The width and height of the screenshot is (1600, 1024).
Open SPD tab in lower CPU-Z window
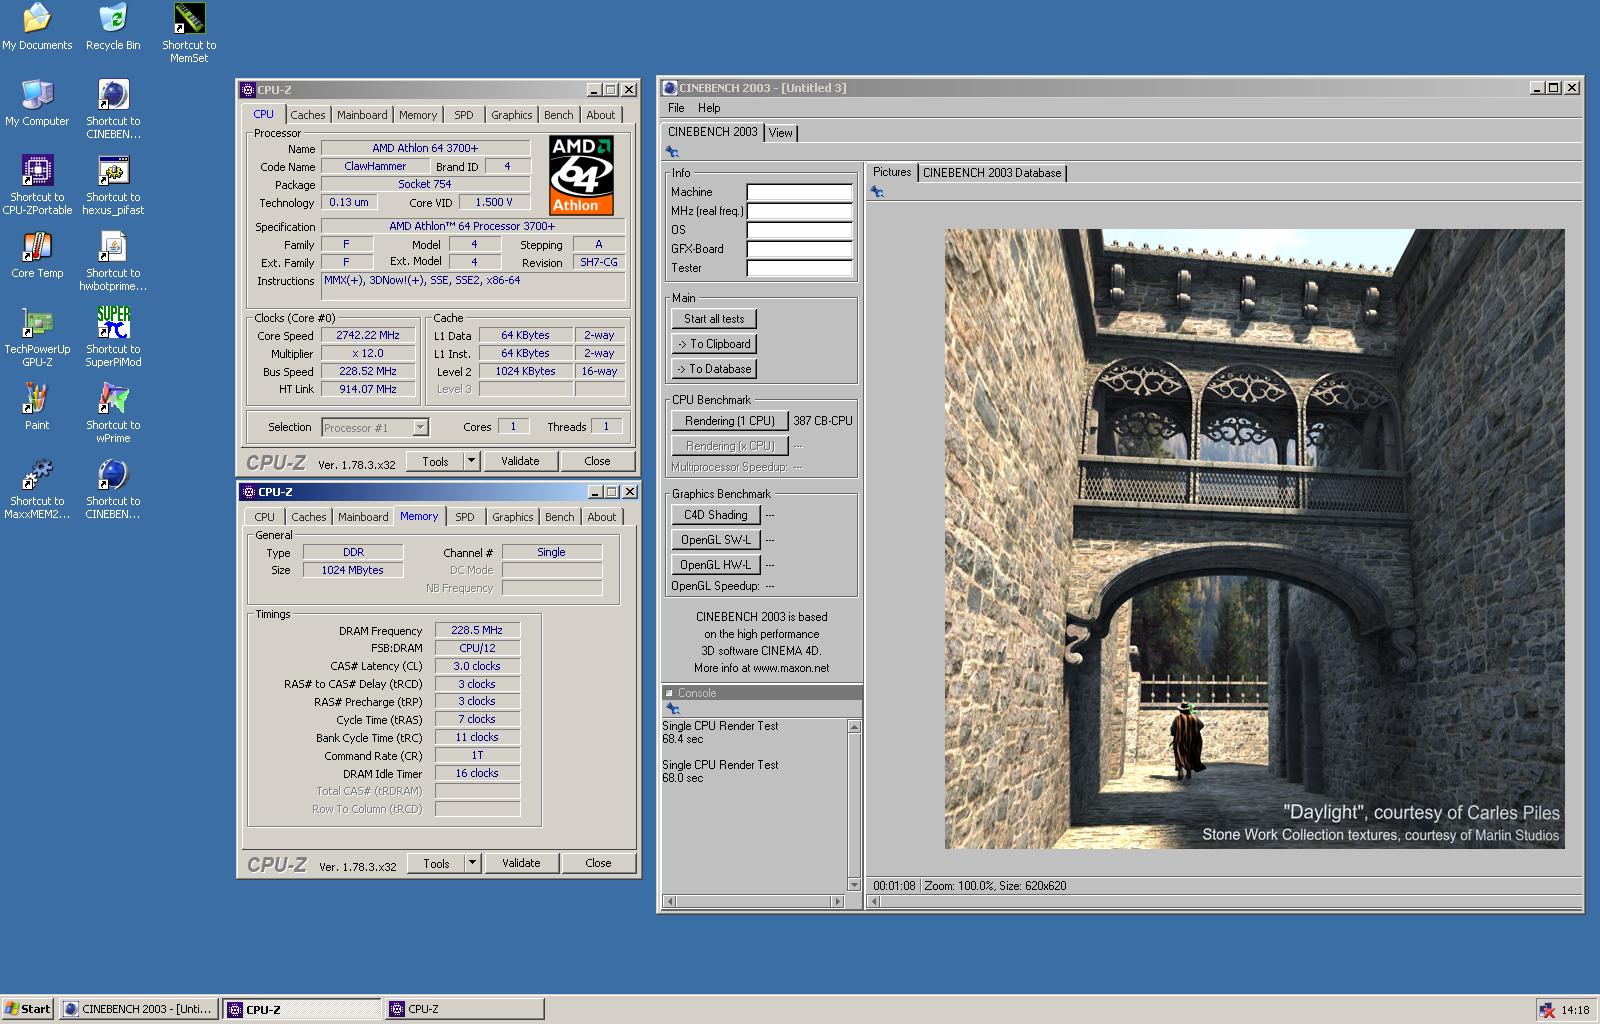465,517
